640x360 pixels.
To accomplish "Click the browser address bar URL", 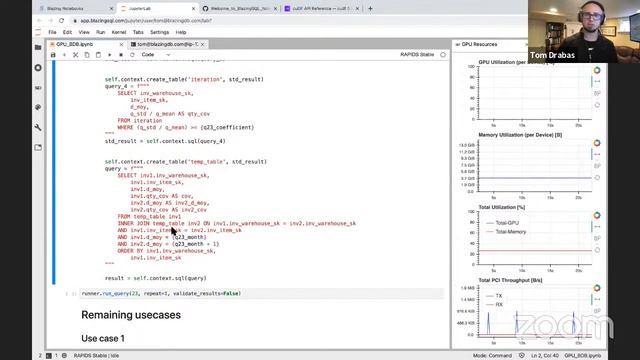I will [x=146, y=20].
